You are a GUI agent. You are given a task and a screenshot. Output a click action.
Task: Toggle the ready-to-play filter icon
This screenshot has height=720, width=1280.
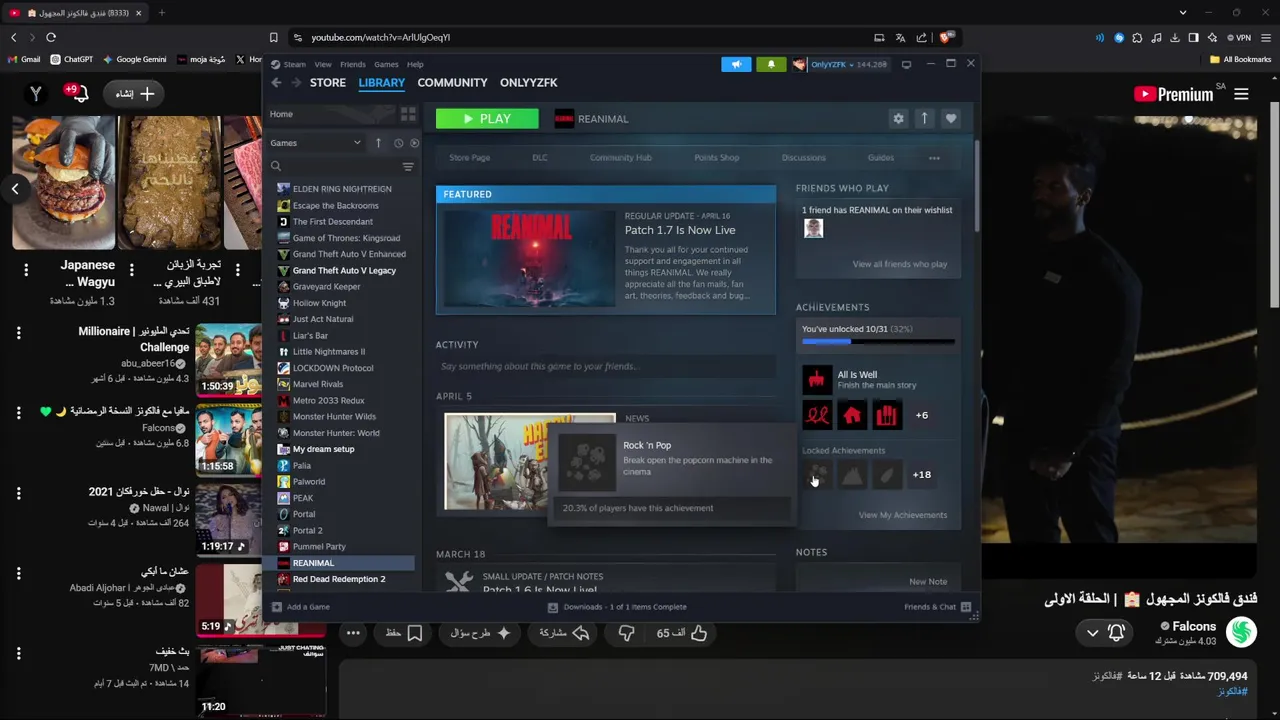414,143
